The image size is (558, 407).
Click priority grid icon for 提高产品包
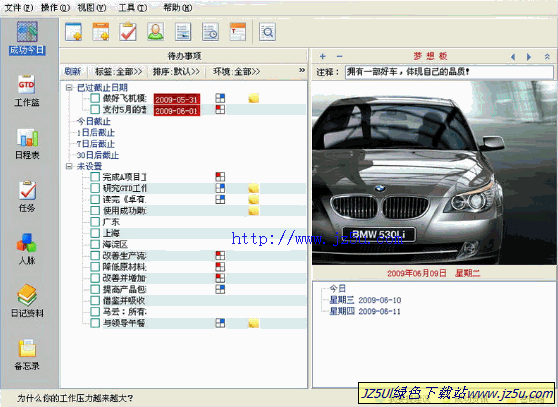(220, 289)
